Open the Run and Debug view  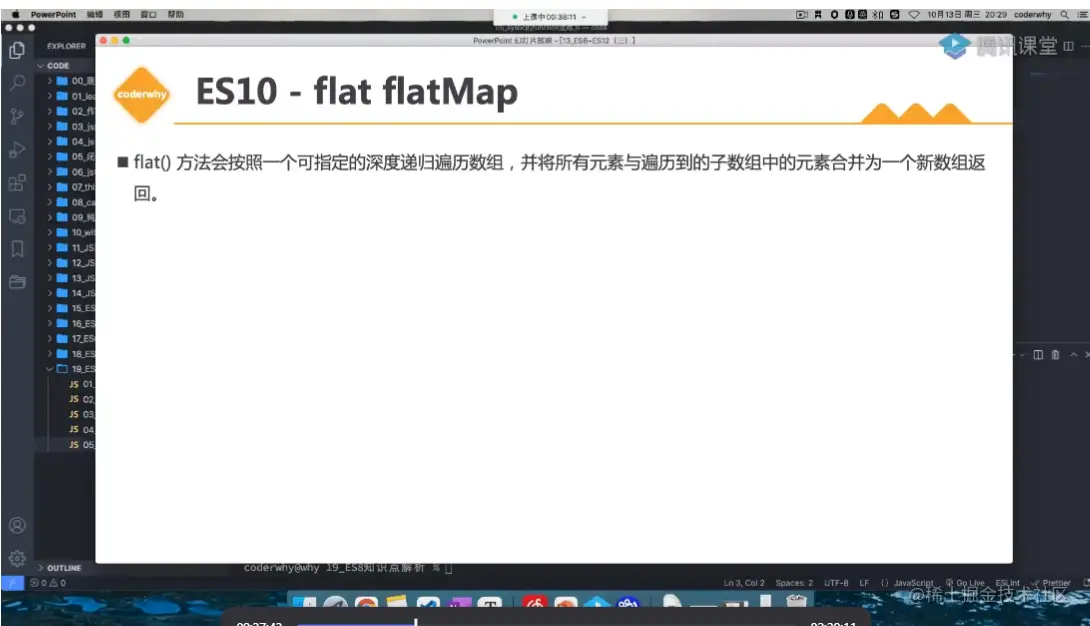(17, 149)
